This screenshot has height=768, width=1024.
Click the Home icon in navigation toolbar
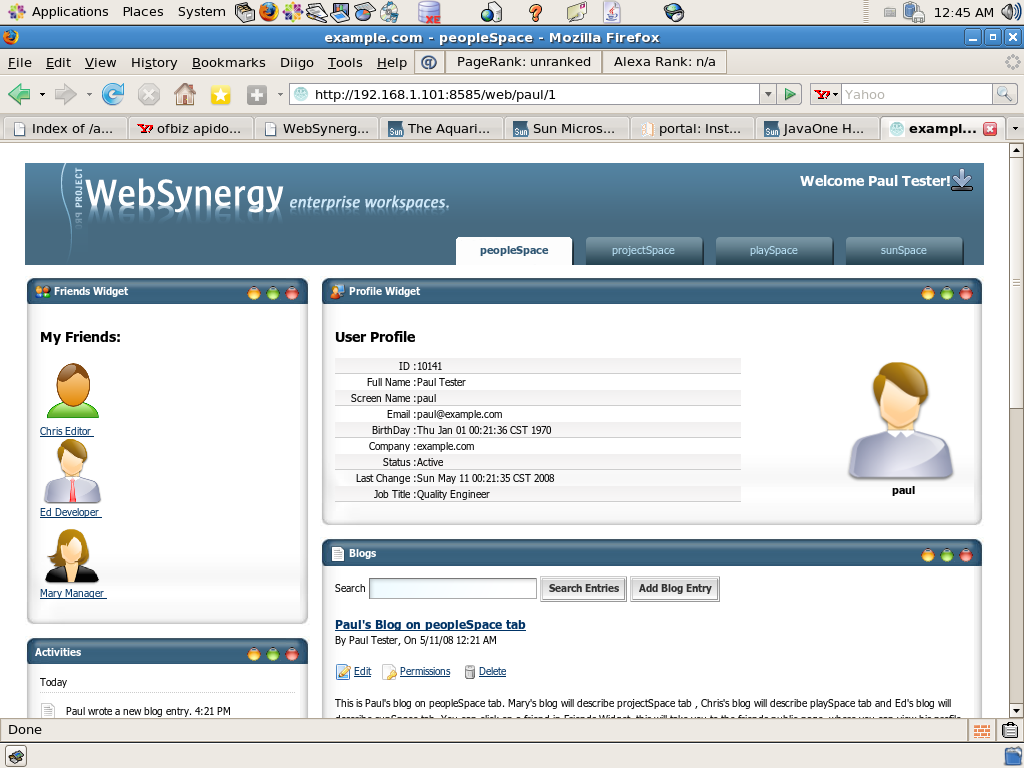(x=184, y=94)
